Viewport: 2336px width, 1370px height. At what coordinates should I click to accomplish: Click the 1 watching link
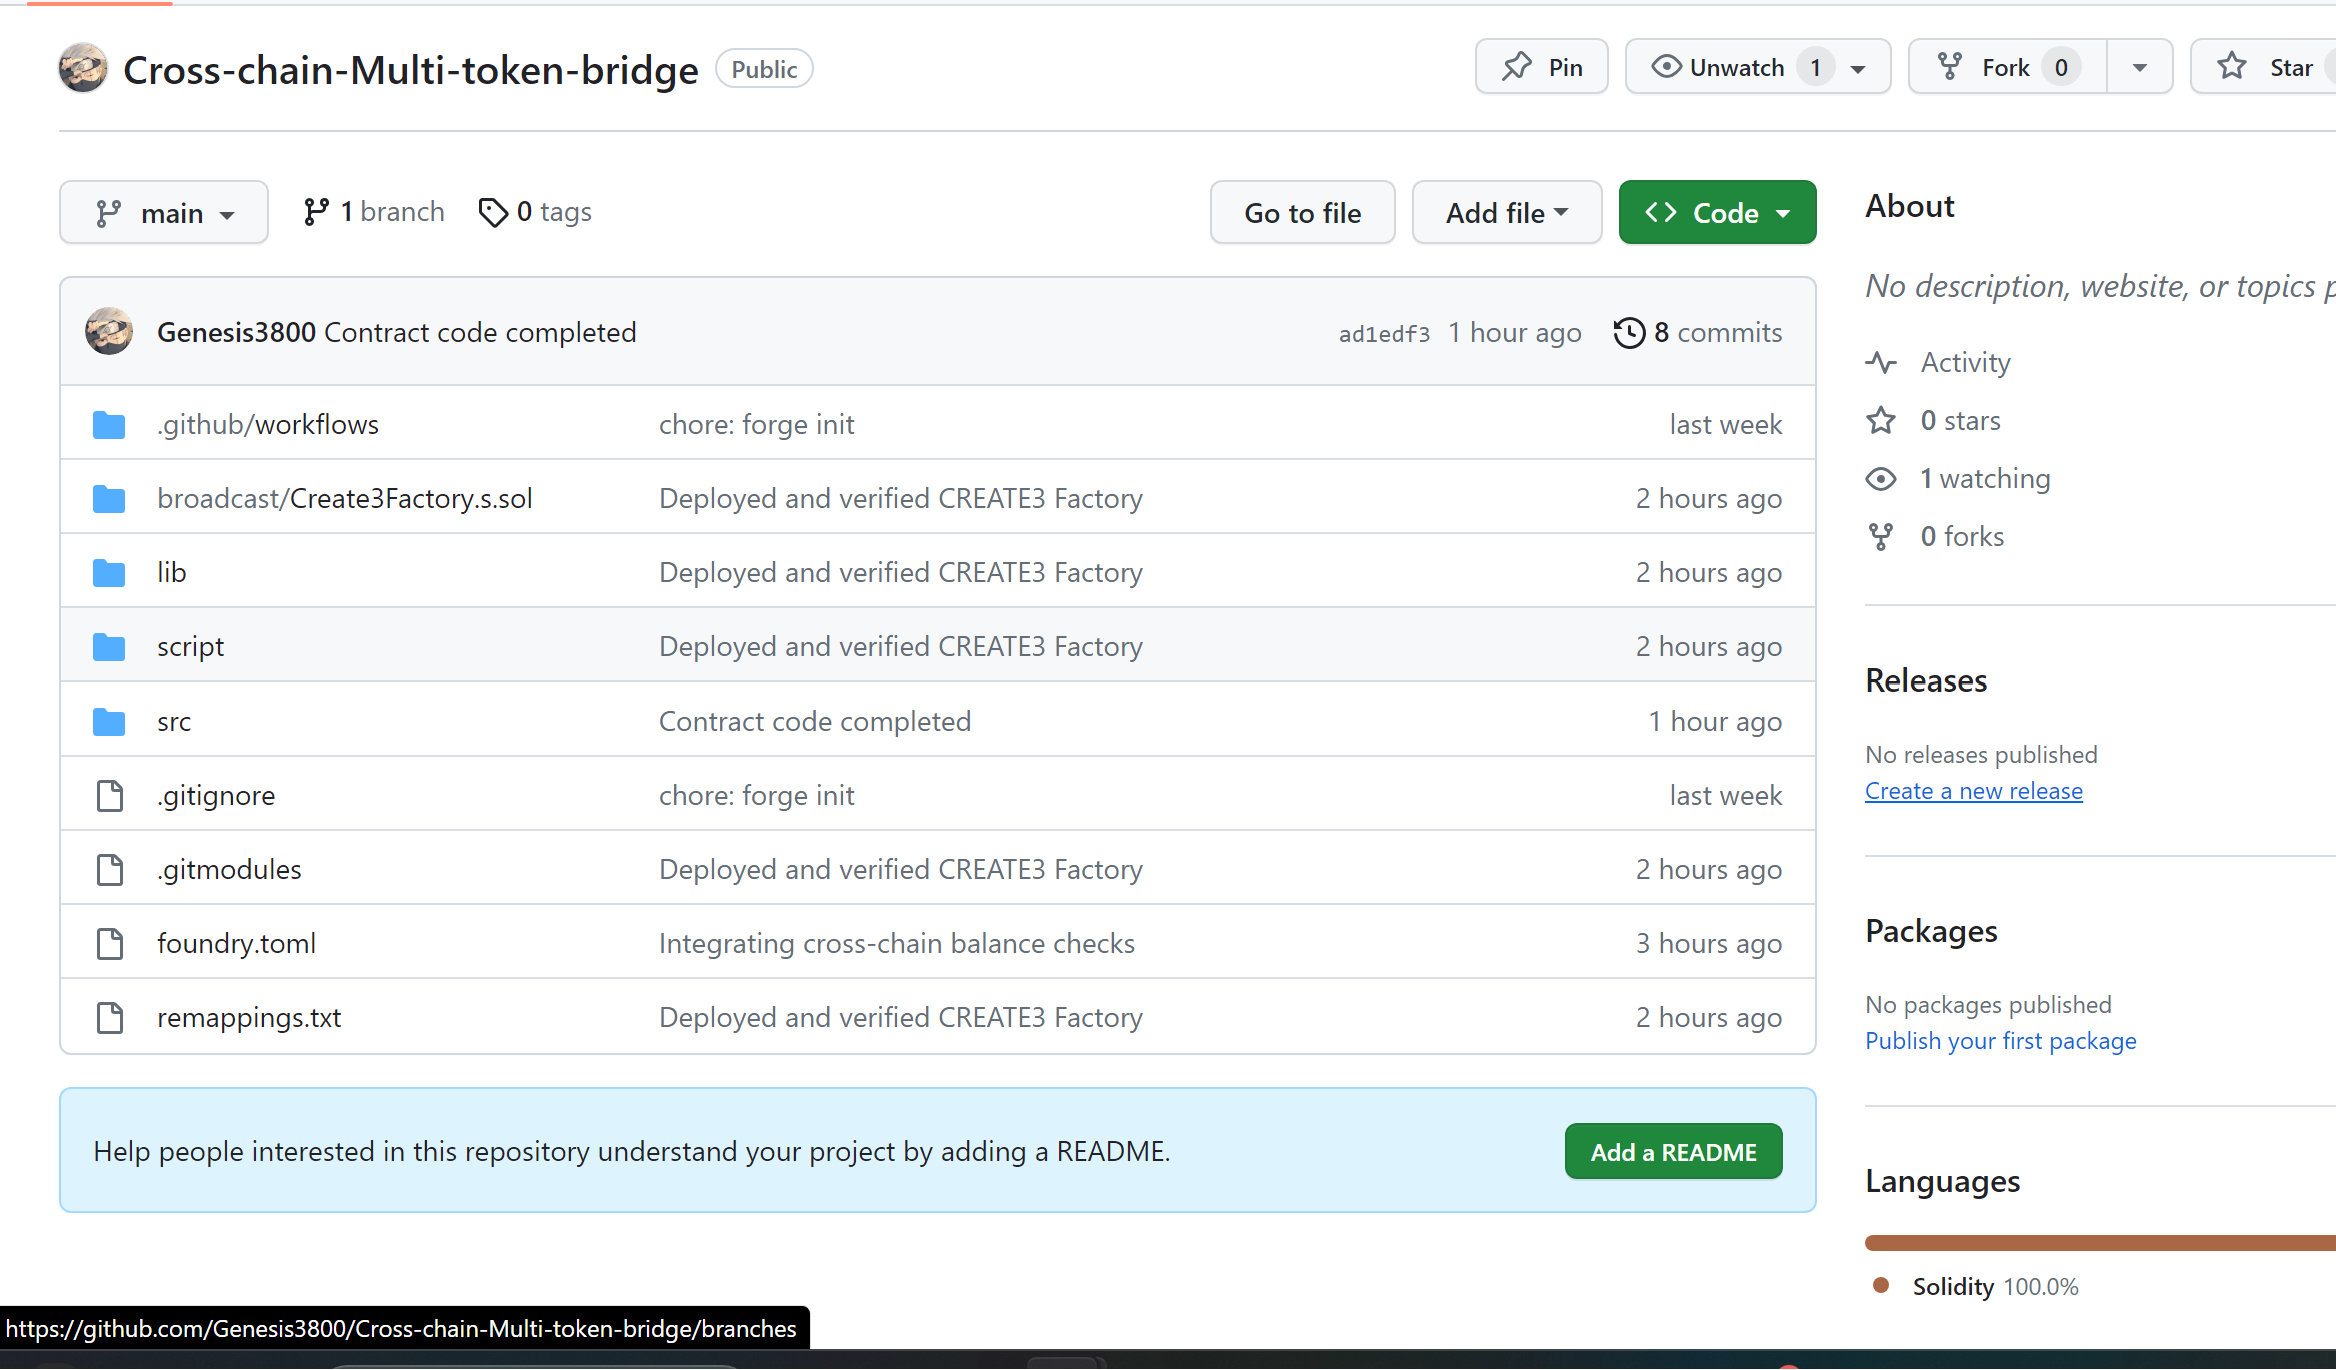(1985, 479)
